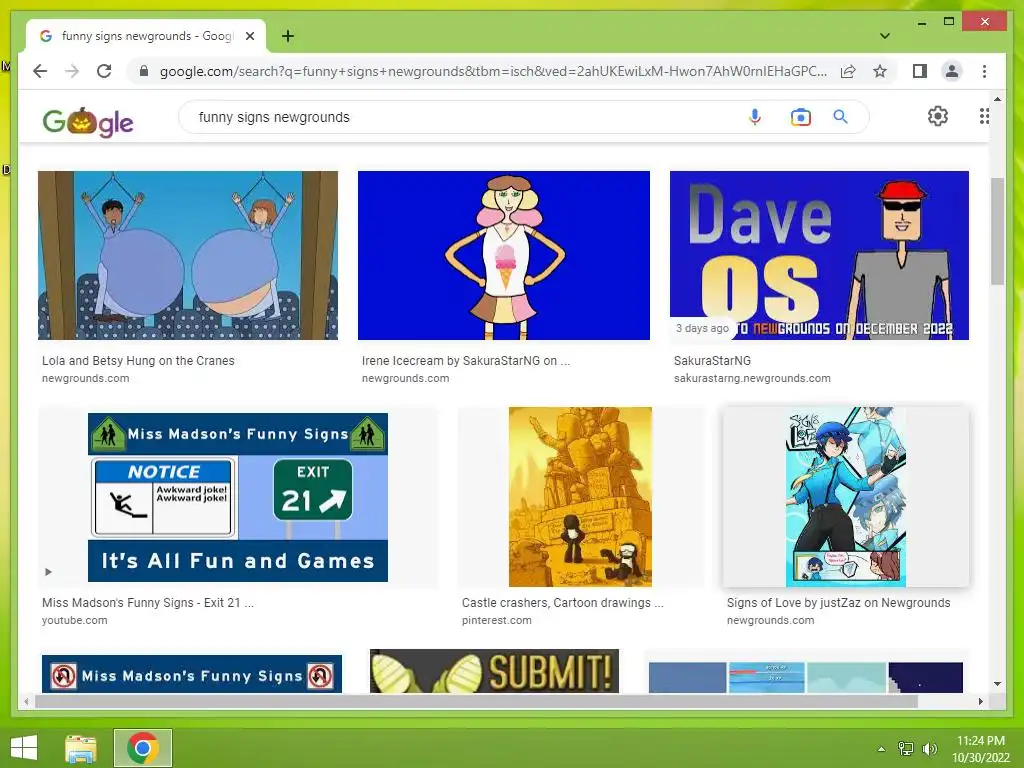The image size is (1024, 768).
Task: Click Chrome icon in taskbar
Action: 143,748
